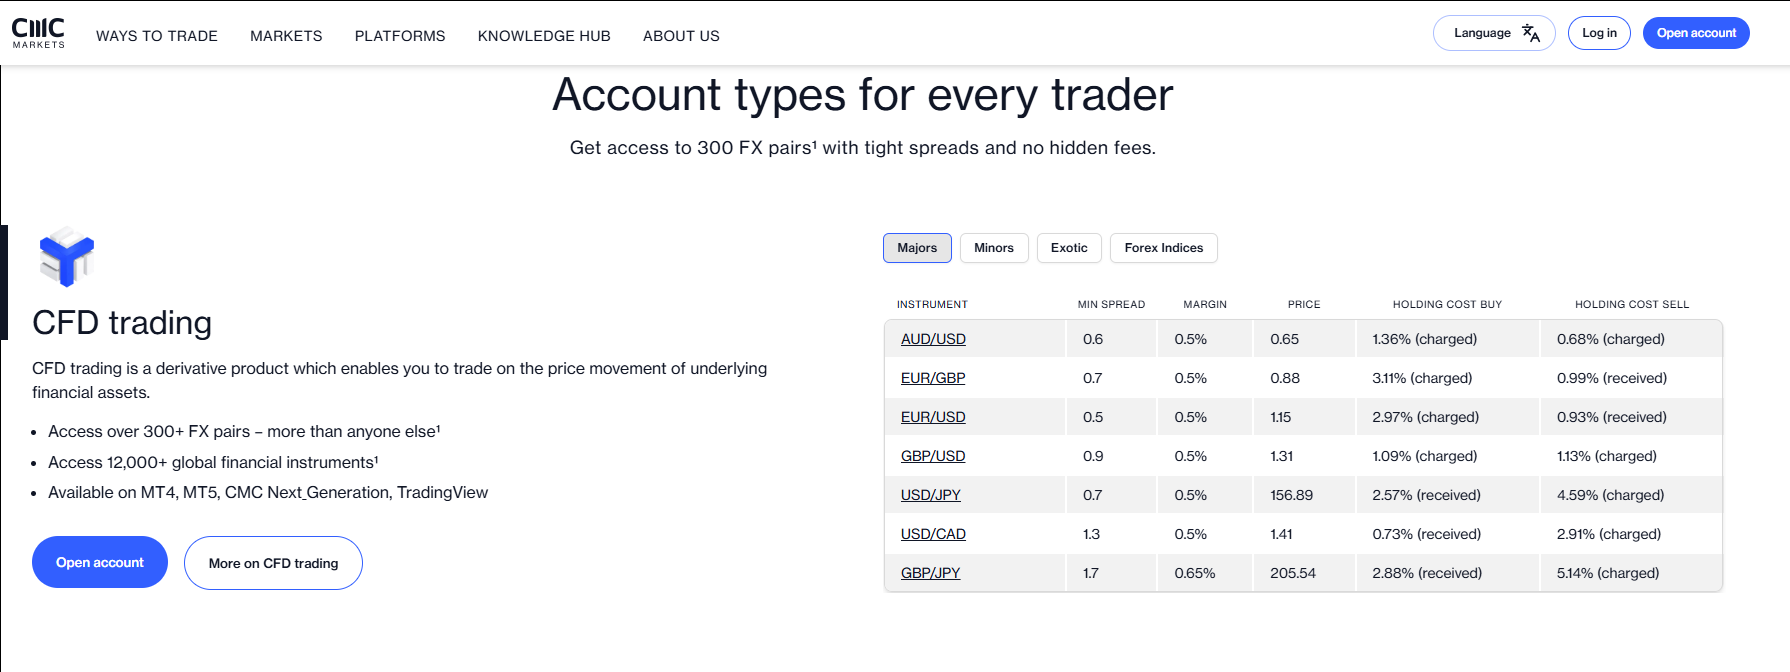Screen dimensions: 1790x672
Task: Open the Markets menu
Action: [286, 36]
